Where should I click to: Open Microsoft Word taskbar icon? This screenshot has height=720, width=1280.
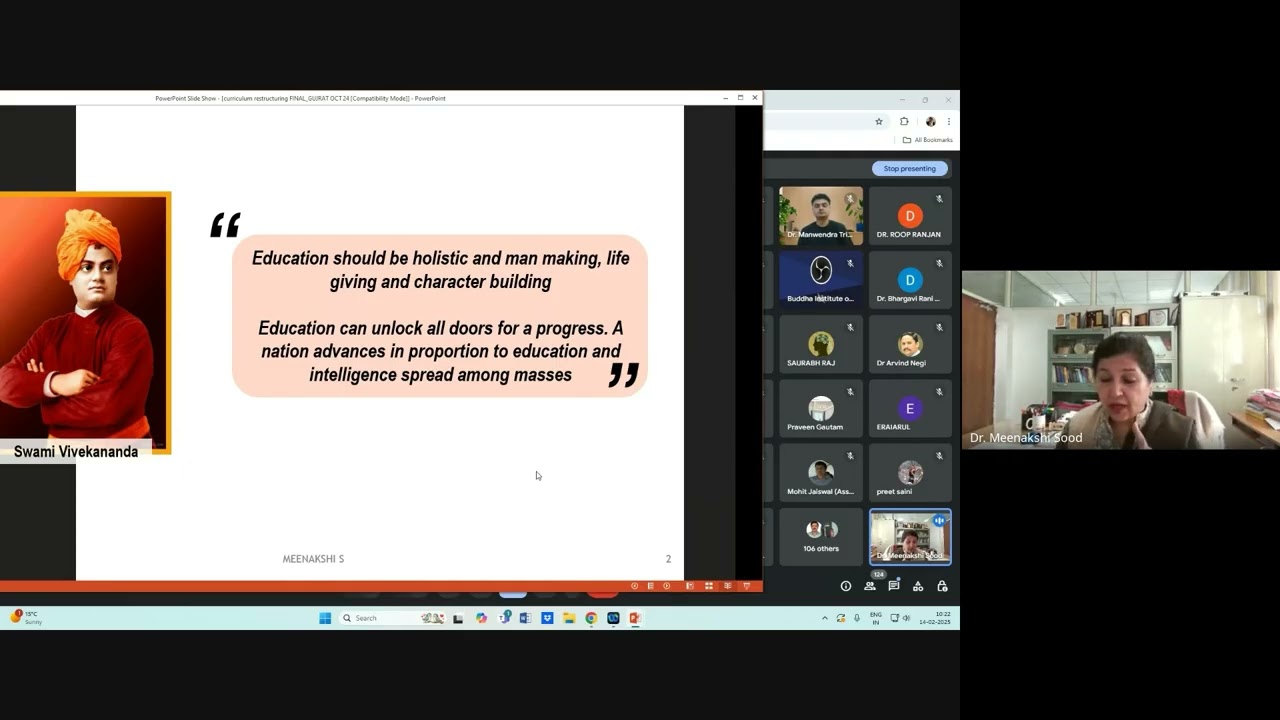pos(525,618)
